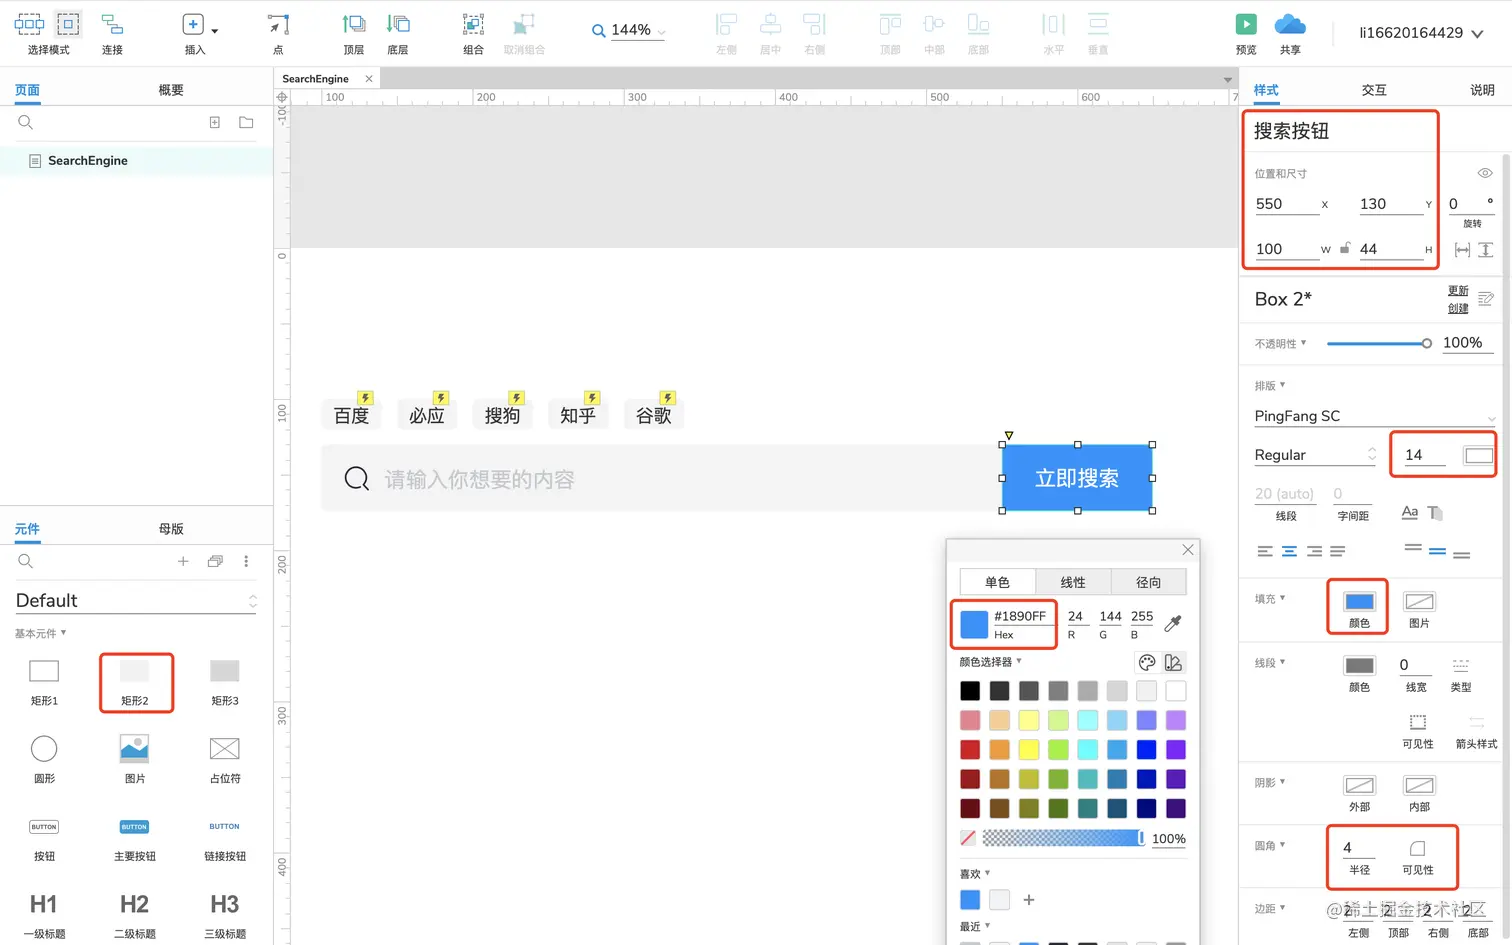The image size is (1512, 945).
Task: Open the Default widget library dropdown
Action: [136, 600]
